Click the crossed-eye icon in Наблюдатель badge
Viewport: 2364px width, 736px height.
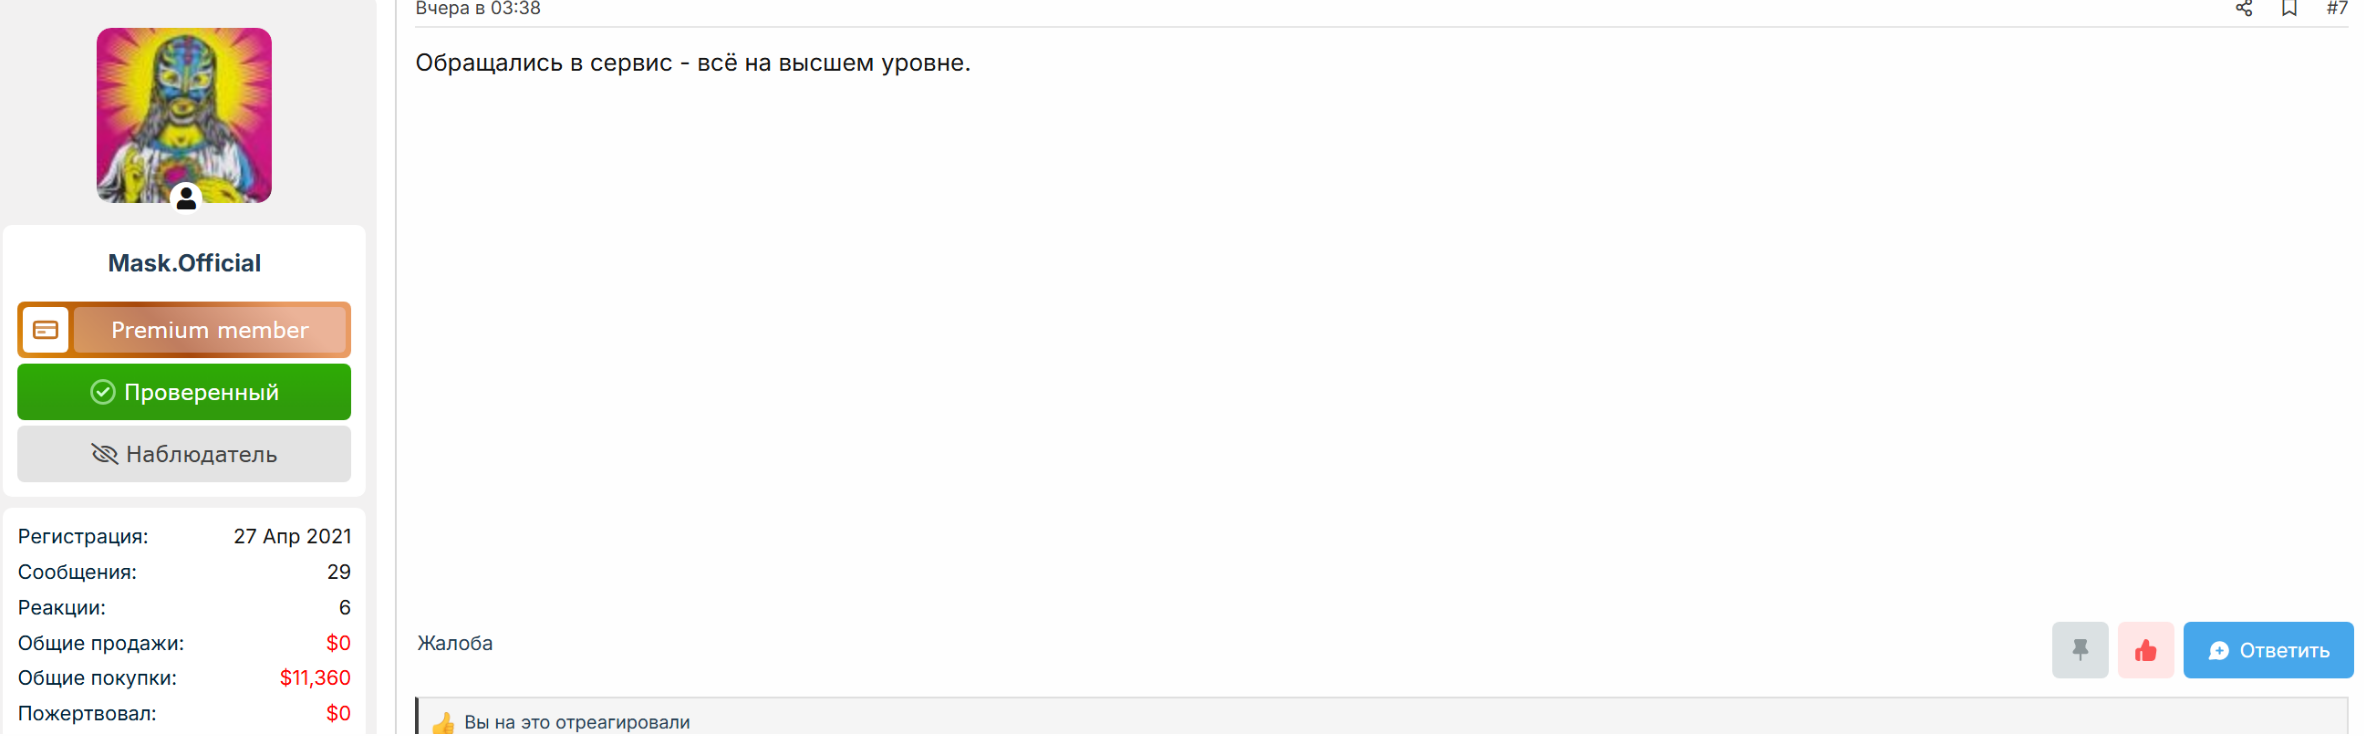(x=105, y=454)
